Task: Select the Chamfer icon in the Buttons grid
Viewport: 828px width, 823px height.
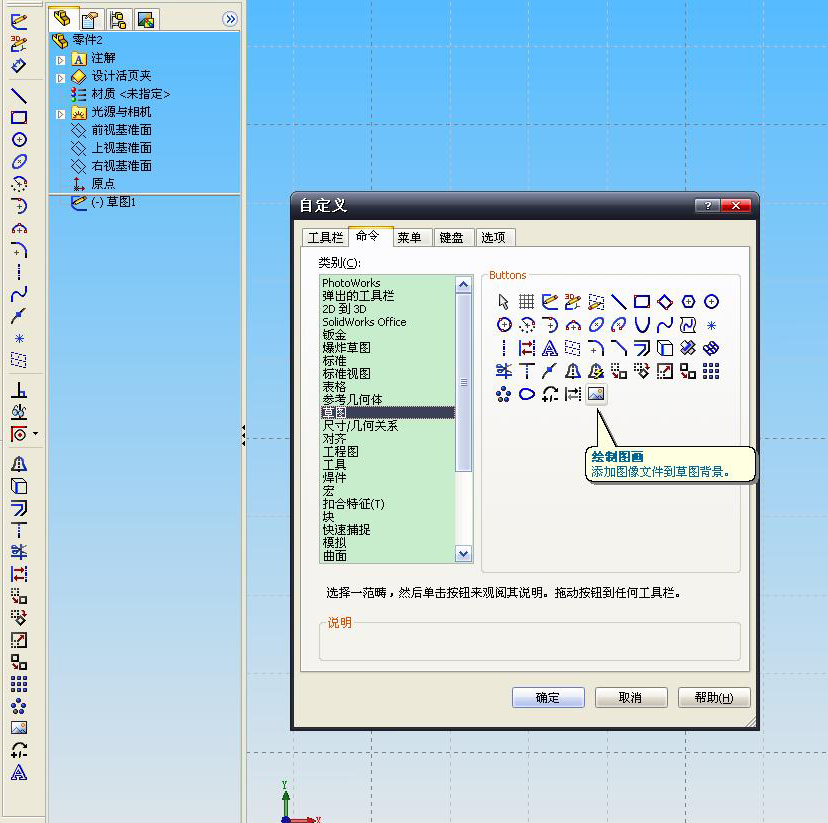Action: tap(619, 348)
